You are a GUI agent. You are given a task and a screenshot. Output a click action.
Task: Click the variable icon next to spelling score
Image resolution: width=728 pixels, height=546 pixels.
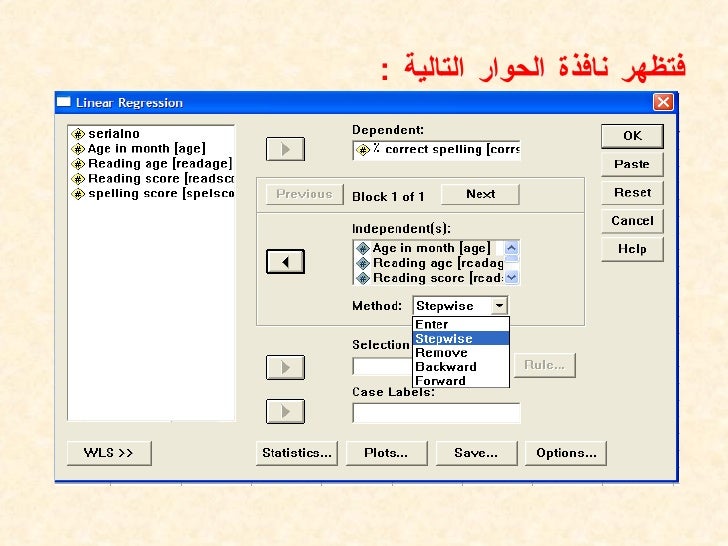[x=78, y=194]
